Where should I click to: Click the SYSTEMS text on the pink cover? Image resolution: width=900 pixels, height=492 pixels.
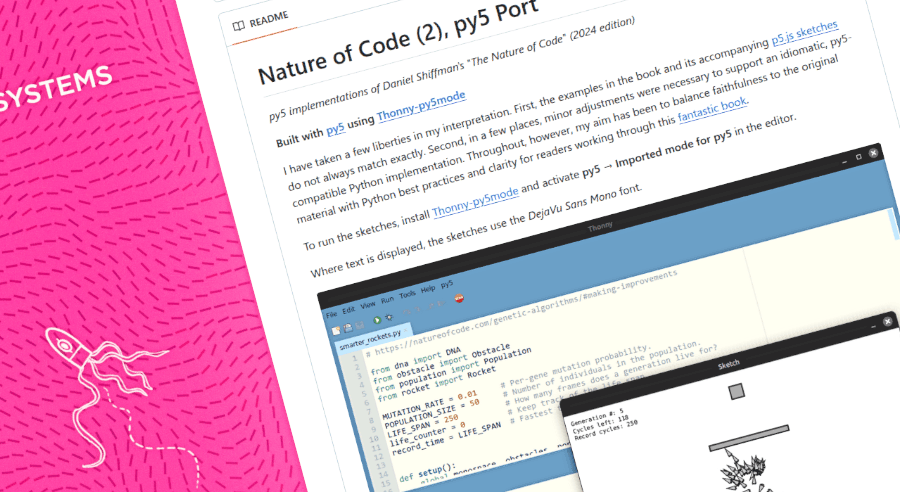coord(55,89)
